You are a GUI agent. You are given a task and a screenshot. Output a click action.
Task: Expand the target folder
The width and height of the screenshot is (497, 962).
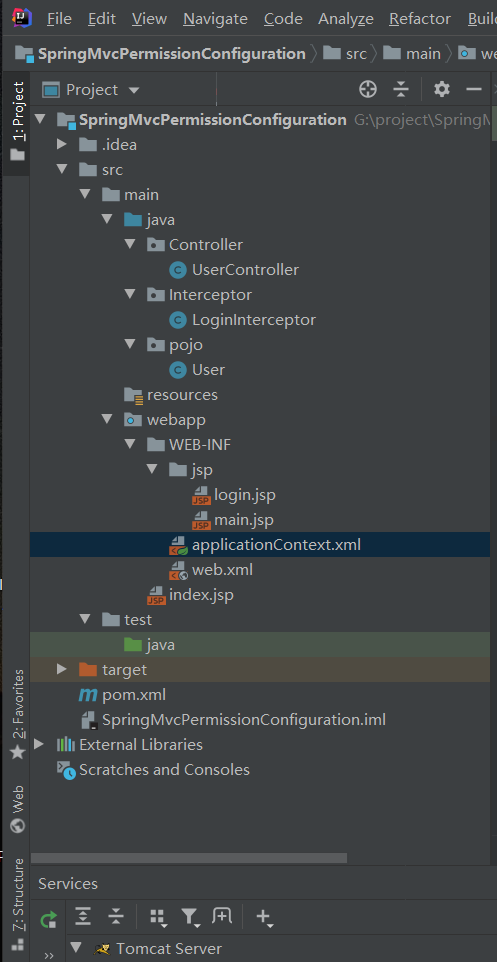tap(61, 669)
